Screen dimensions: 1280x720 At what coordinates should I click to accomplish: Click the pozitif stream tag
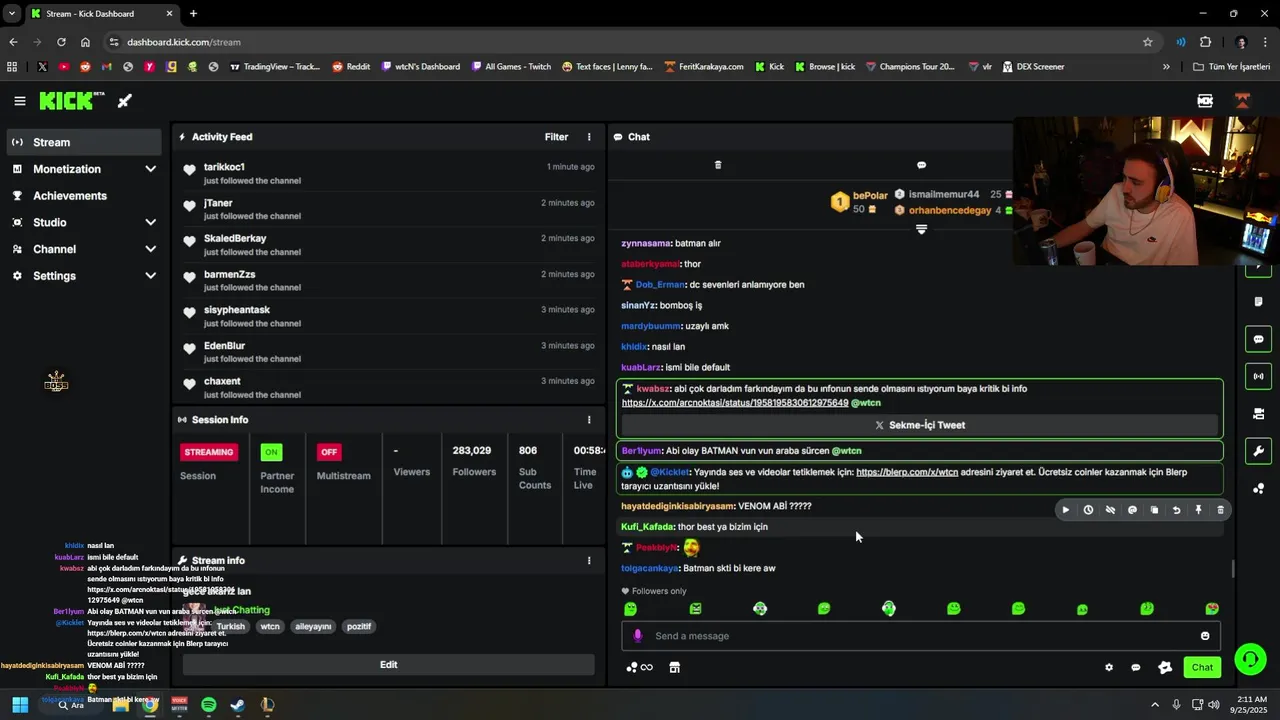coord(359,626)
